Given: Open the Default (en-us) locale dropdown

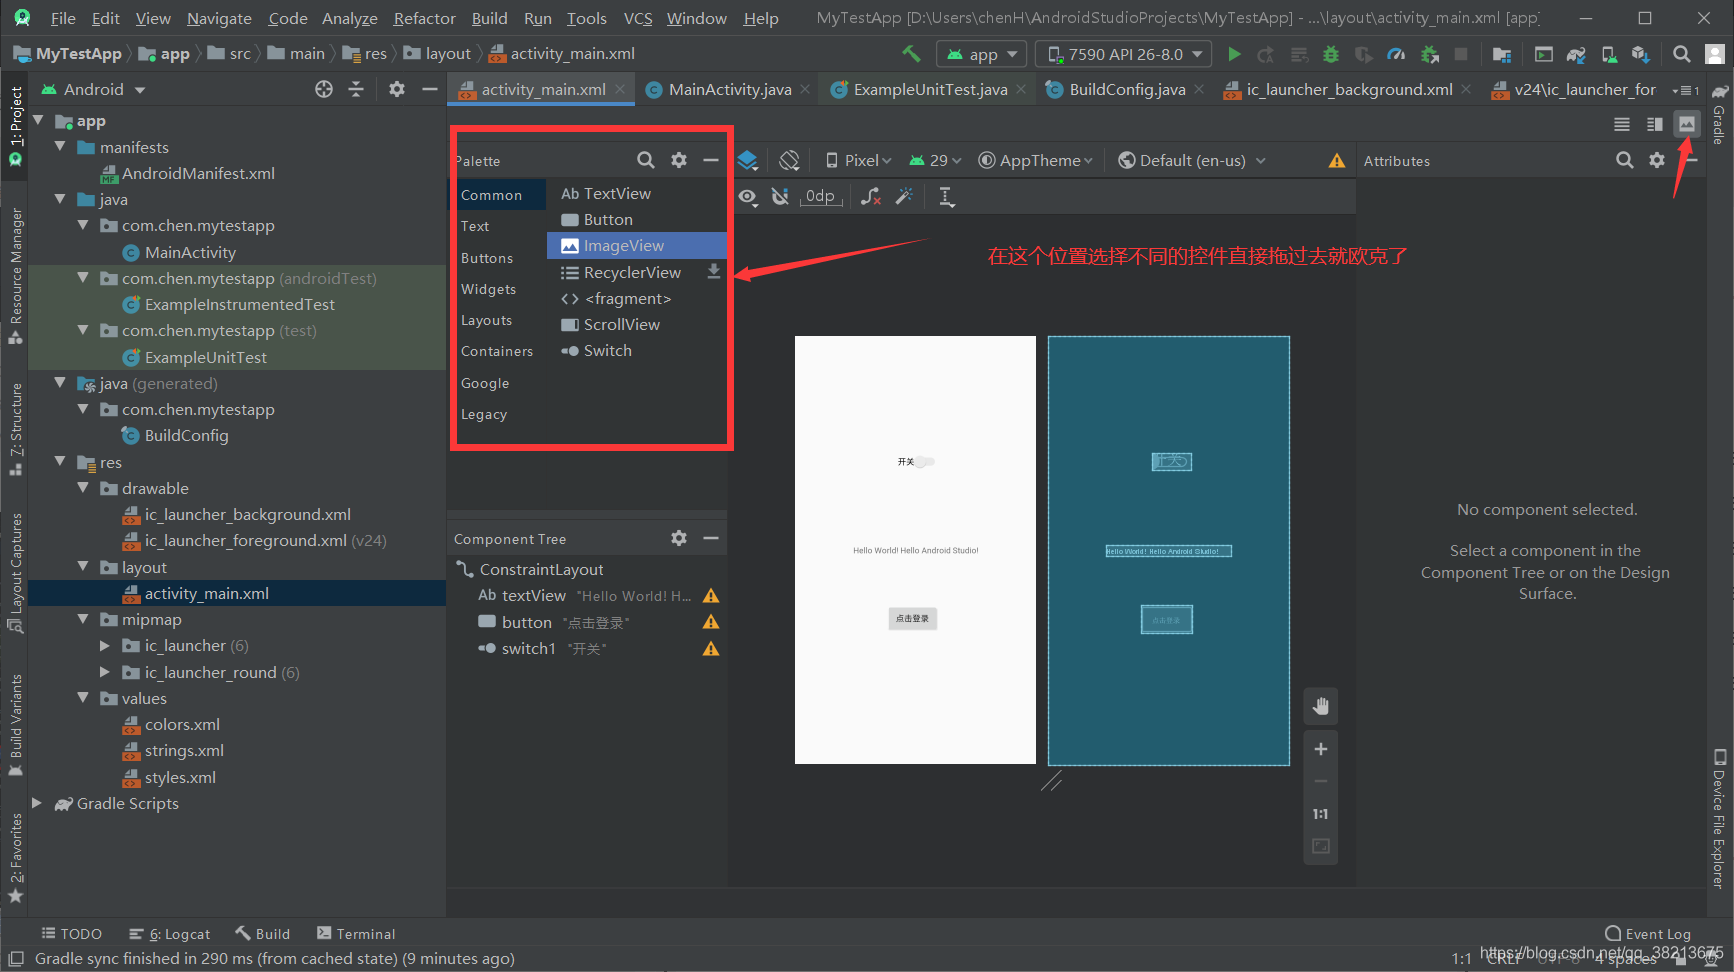Looking at the screenshot, I should point(1192,160).
